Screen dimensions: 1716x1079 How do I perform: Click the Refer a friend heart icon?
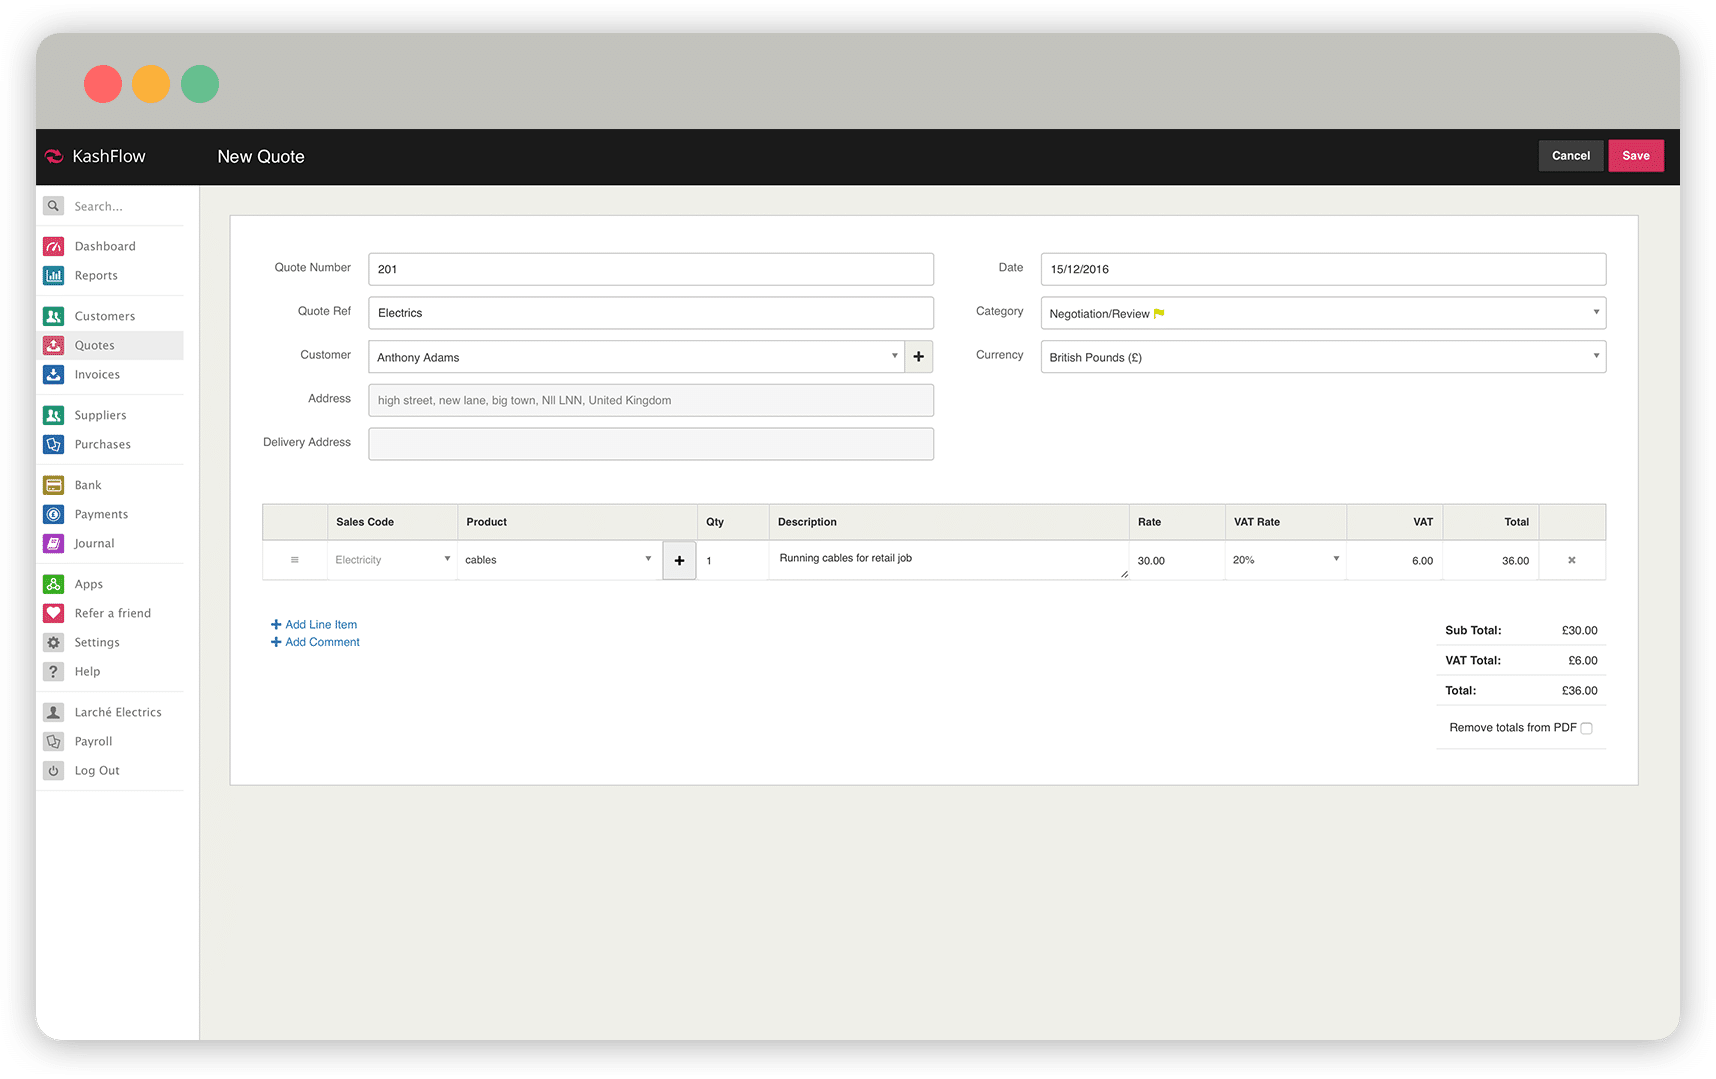coord(54,613)
